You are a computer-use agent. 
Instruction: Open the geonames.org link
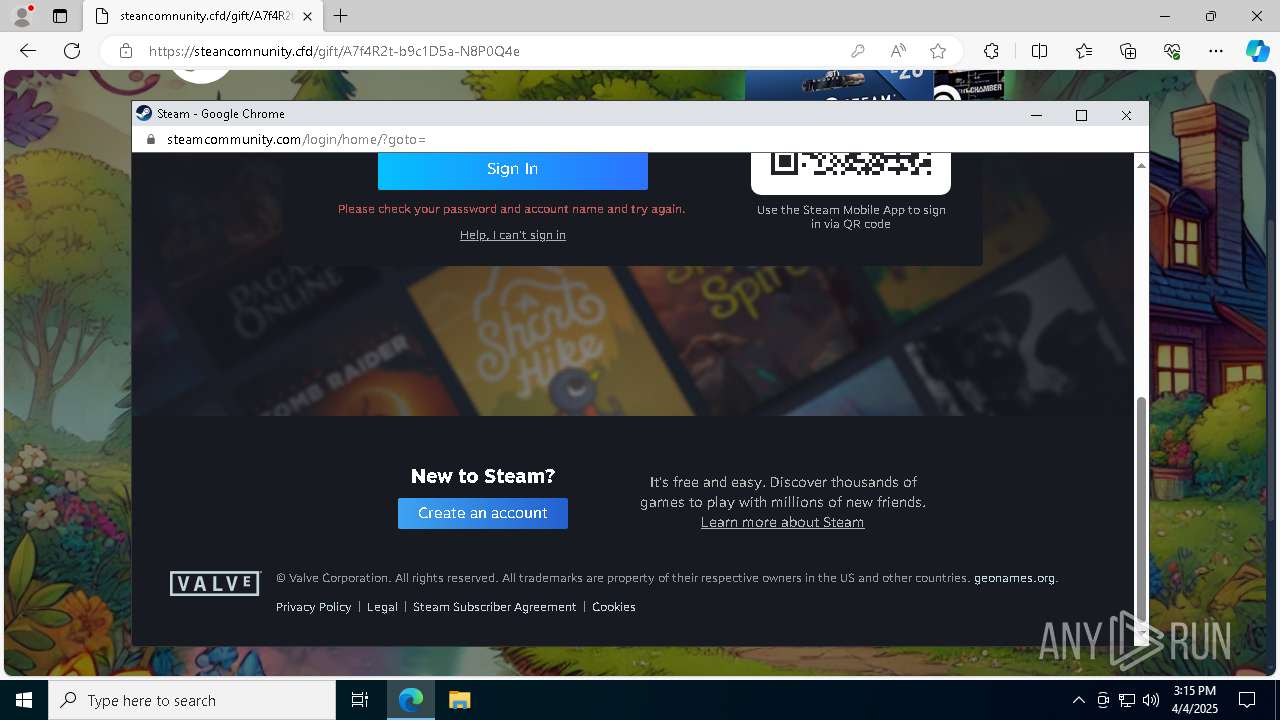pos(1014,578)
